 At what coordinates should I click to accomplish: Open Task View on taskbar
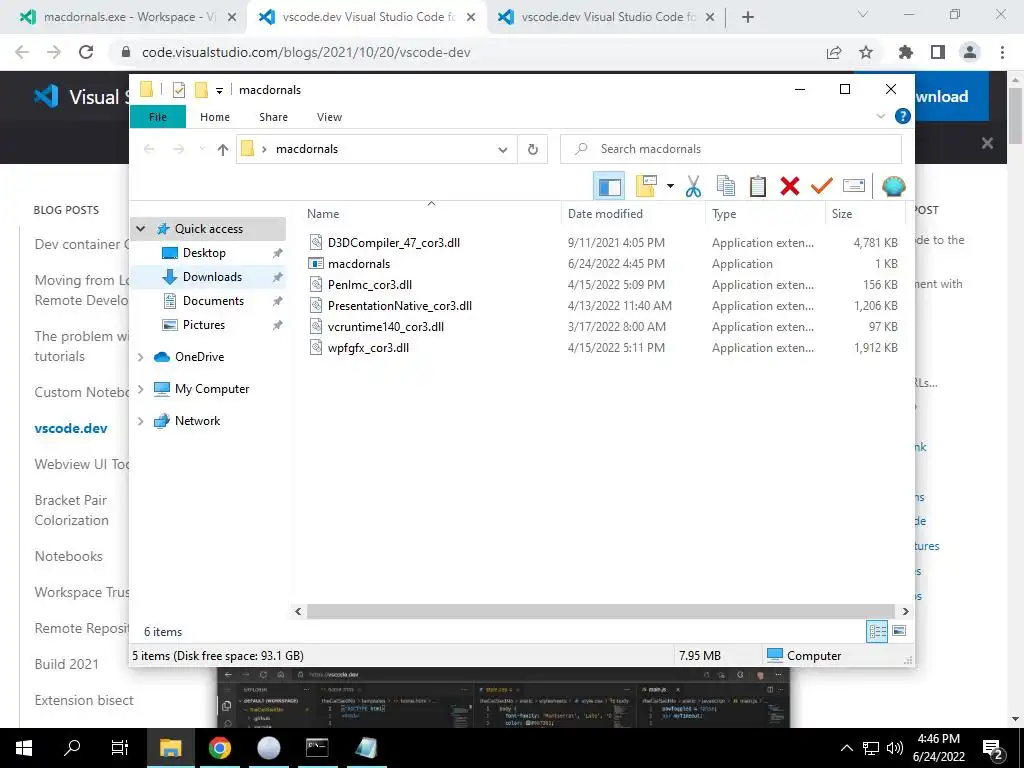coord(120,748)
